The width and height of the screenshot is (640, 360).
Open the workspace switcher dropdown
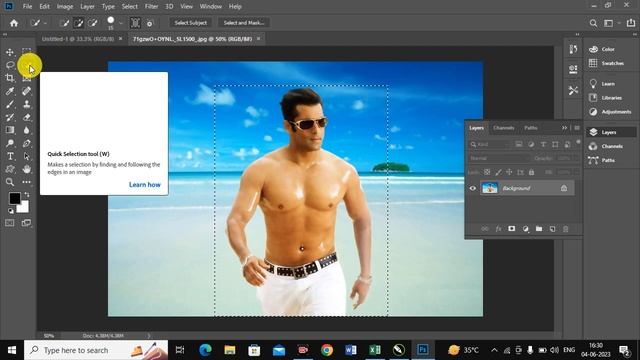pyautogui.click(x=611, y=23)
